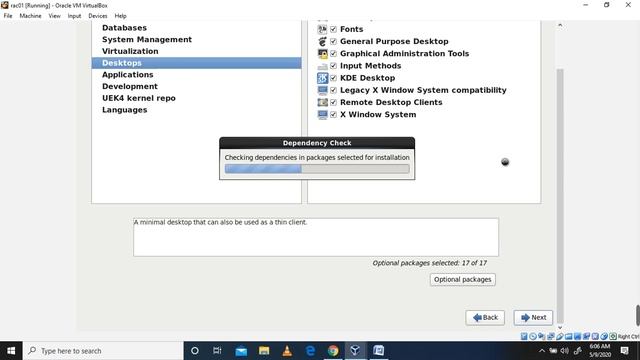This screenshot has width=640, height=360.
Task: Open the Windows notification center
Action: (624, 351)
